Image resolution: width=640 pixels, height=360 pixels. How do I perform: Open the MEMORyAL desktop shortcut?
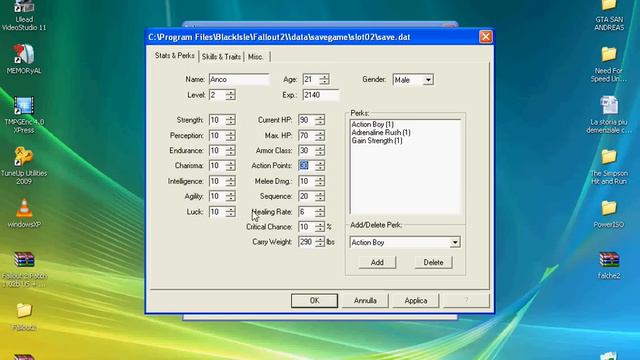click(24, 59)
